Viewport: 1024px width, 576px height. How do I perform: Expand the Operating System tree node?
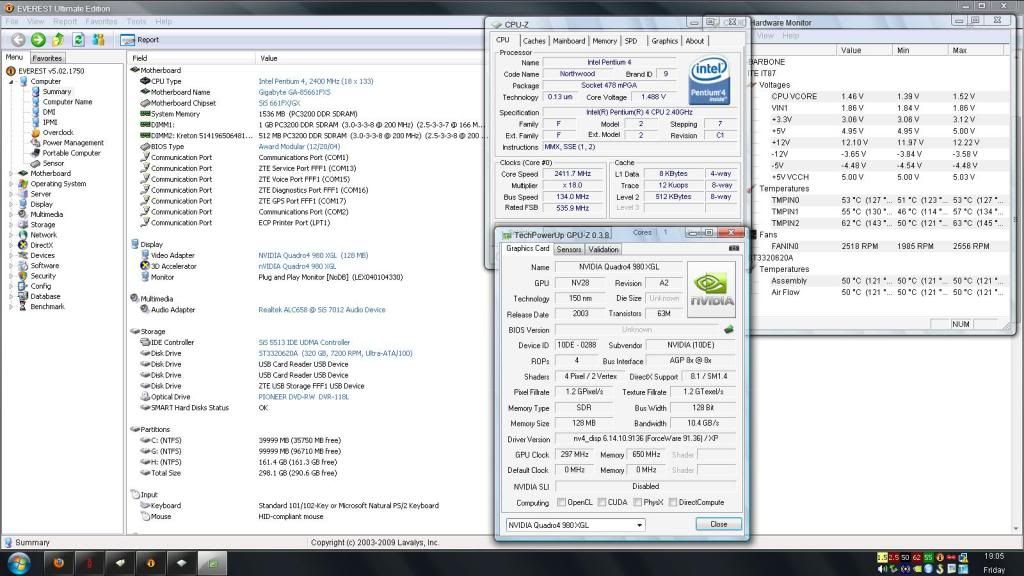coord(11,184)
